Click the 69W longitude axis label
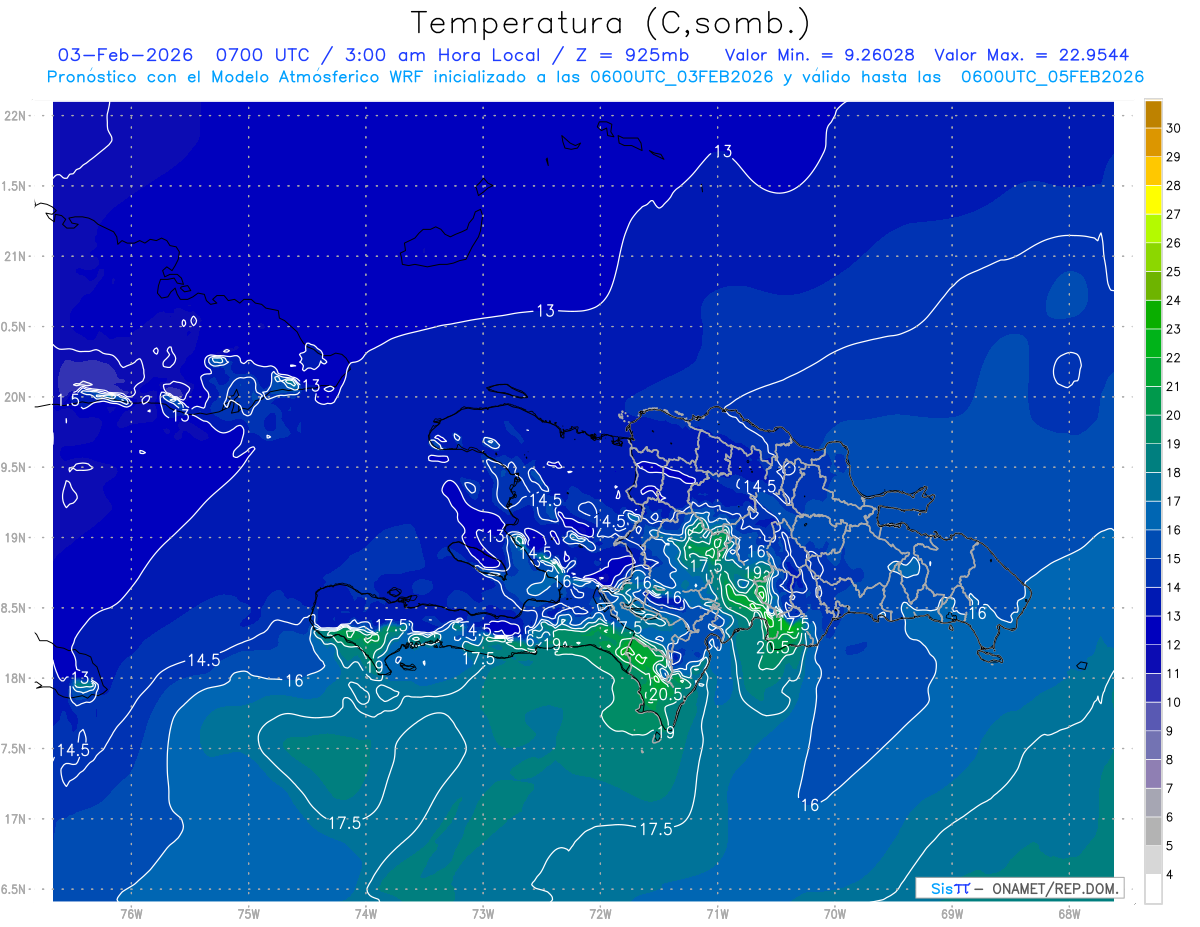 [952, 914]
